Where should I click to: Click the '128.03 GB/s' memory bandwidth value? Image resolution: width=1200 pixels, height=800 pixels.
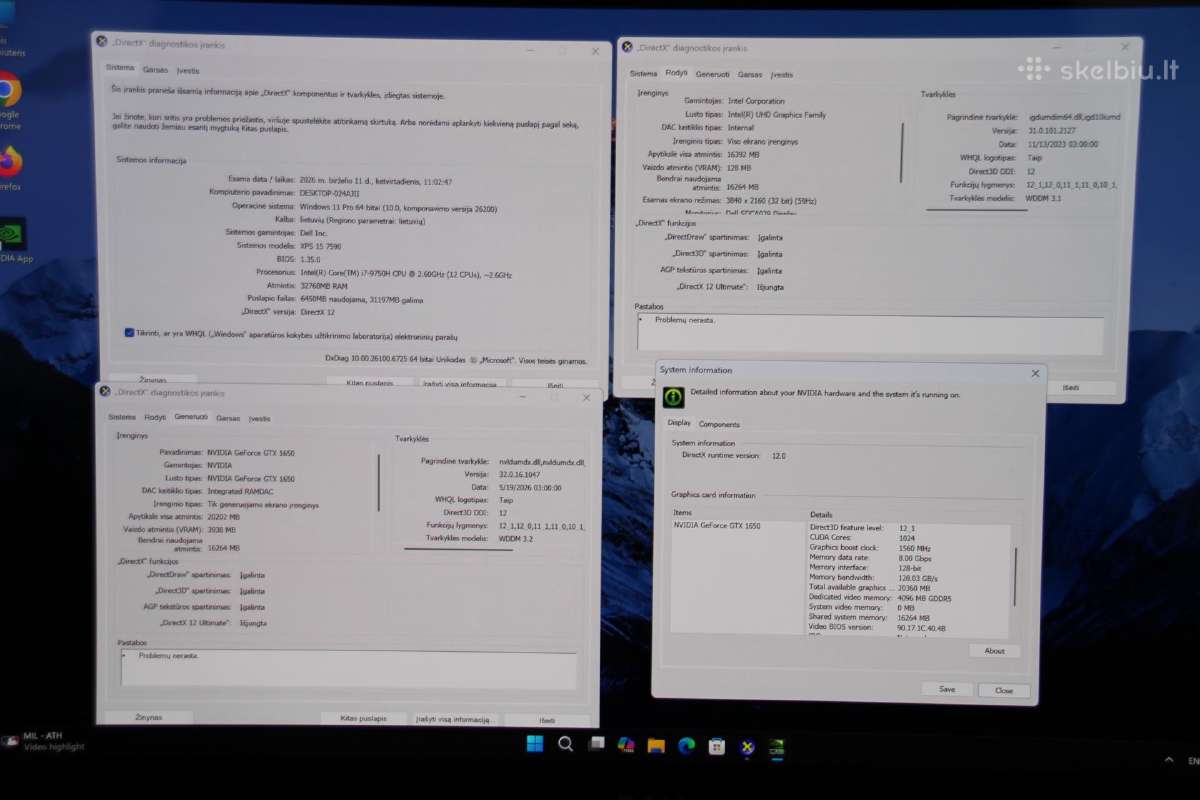pos(918,577)
